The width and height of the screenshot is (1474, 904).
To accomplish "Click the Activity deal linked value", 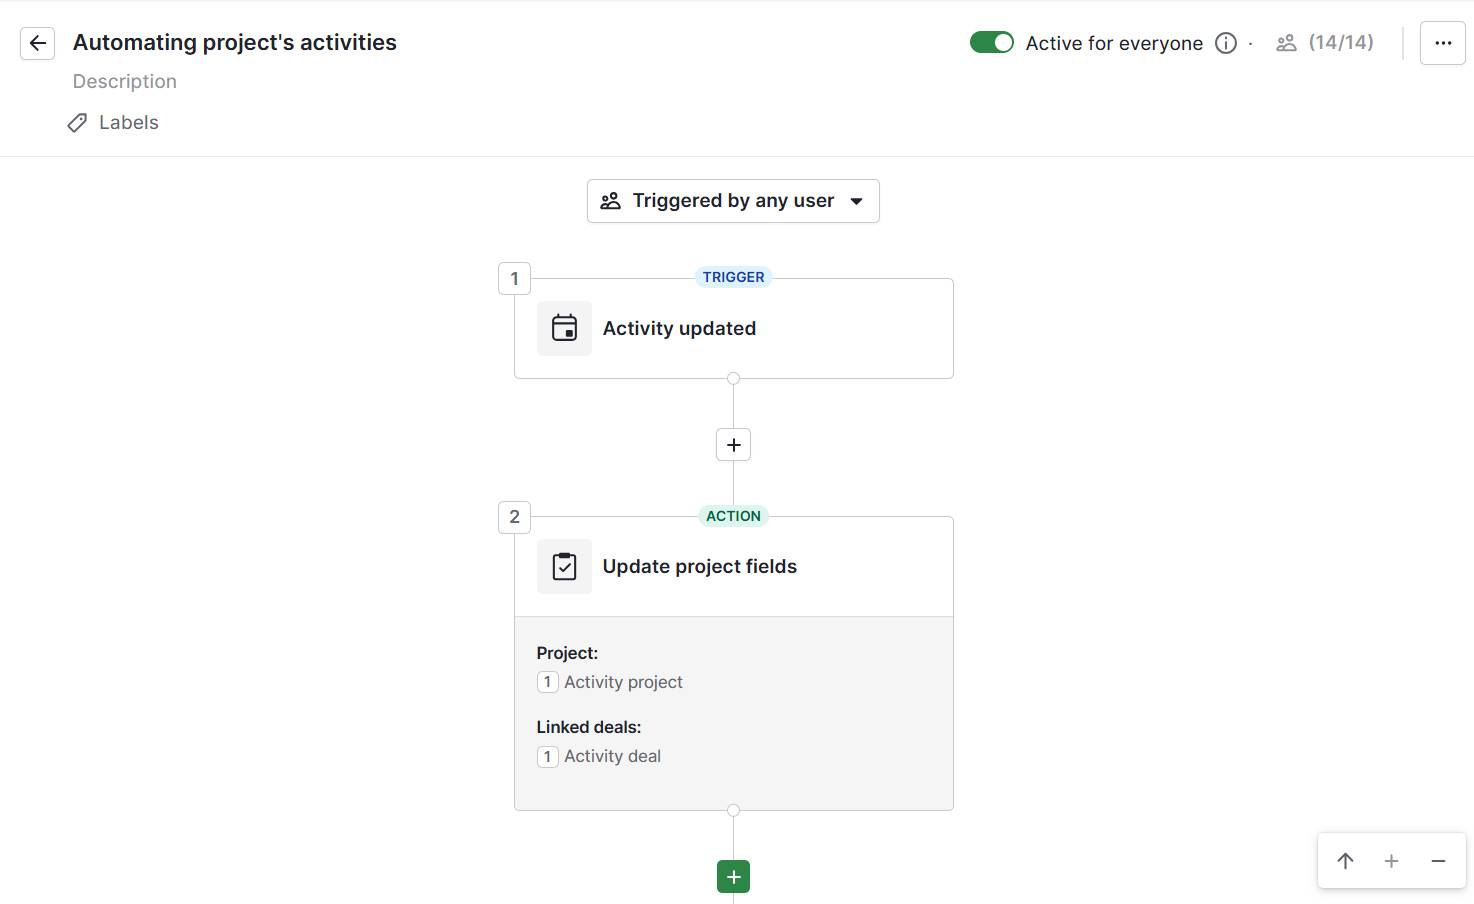I will point(611,756).
